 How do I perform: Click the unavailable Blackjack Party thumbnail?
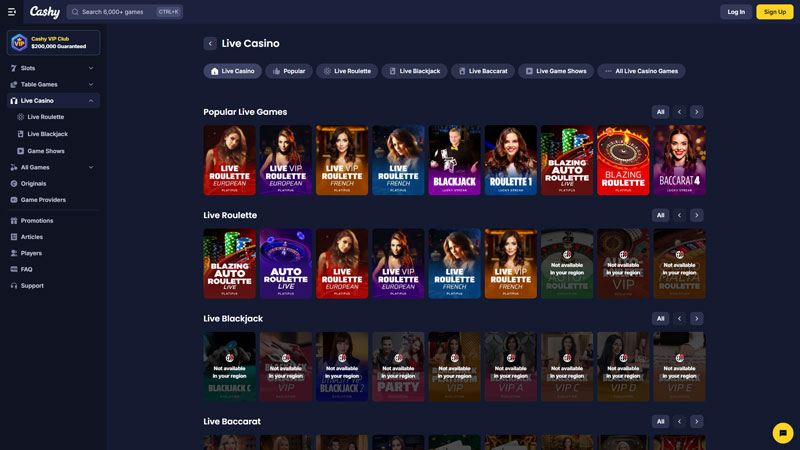(398, 366)
